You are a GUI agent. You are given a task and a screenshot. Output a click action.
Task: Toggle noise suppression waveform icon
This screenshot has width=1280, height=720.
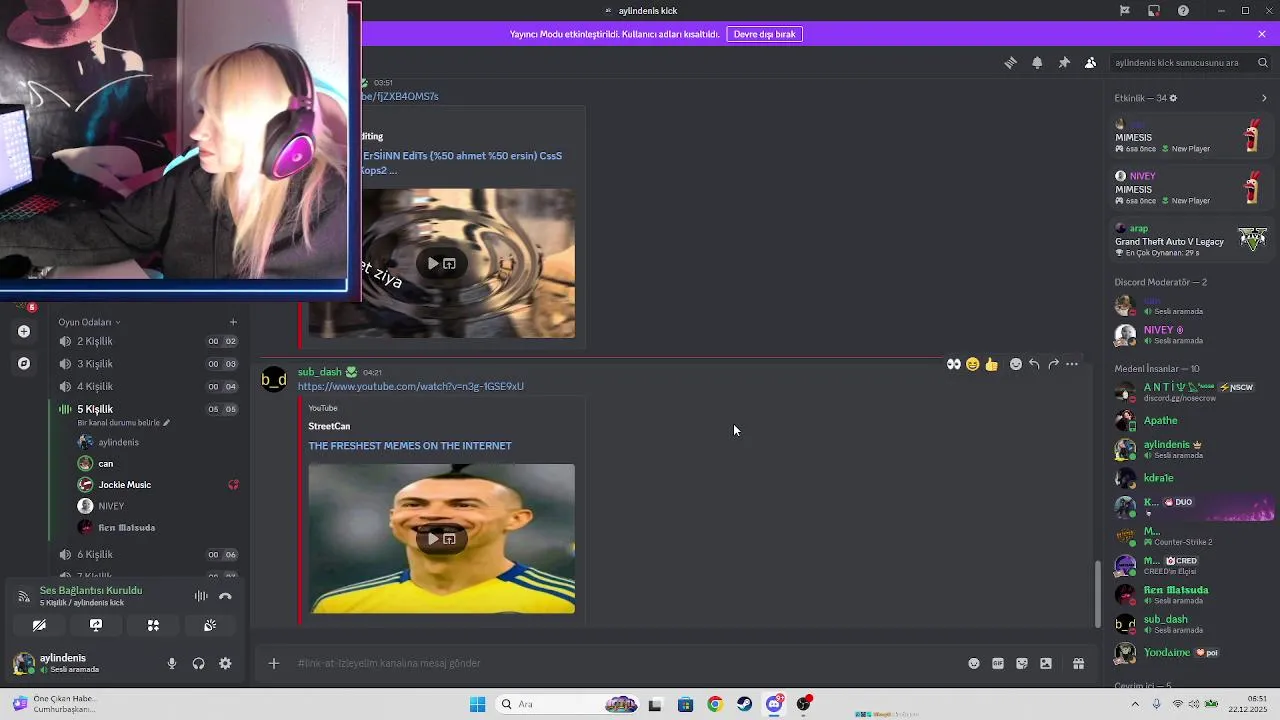click(201, 596)
